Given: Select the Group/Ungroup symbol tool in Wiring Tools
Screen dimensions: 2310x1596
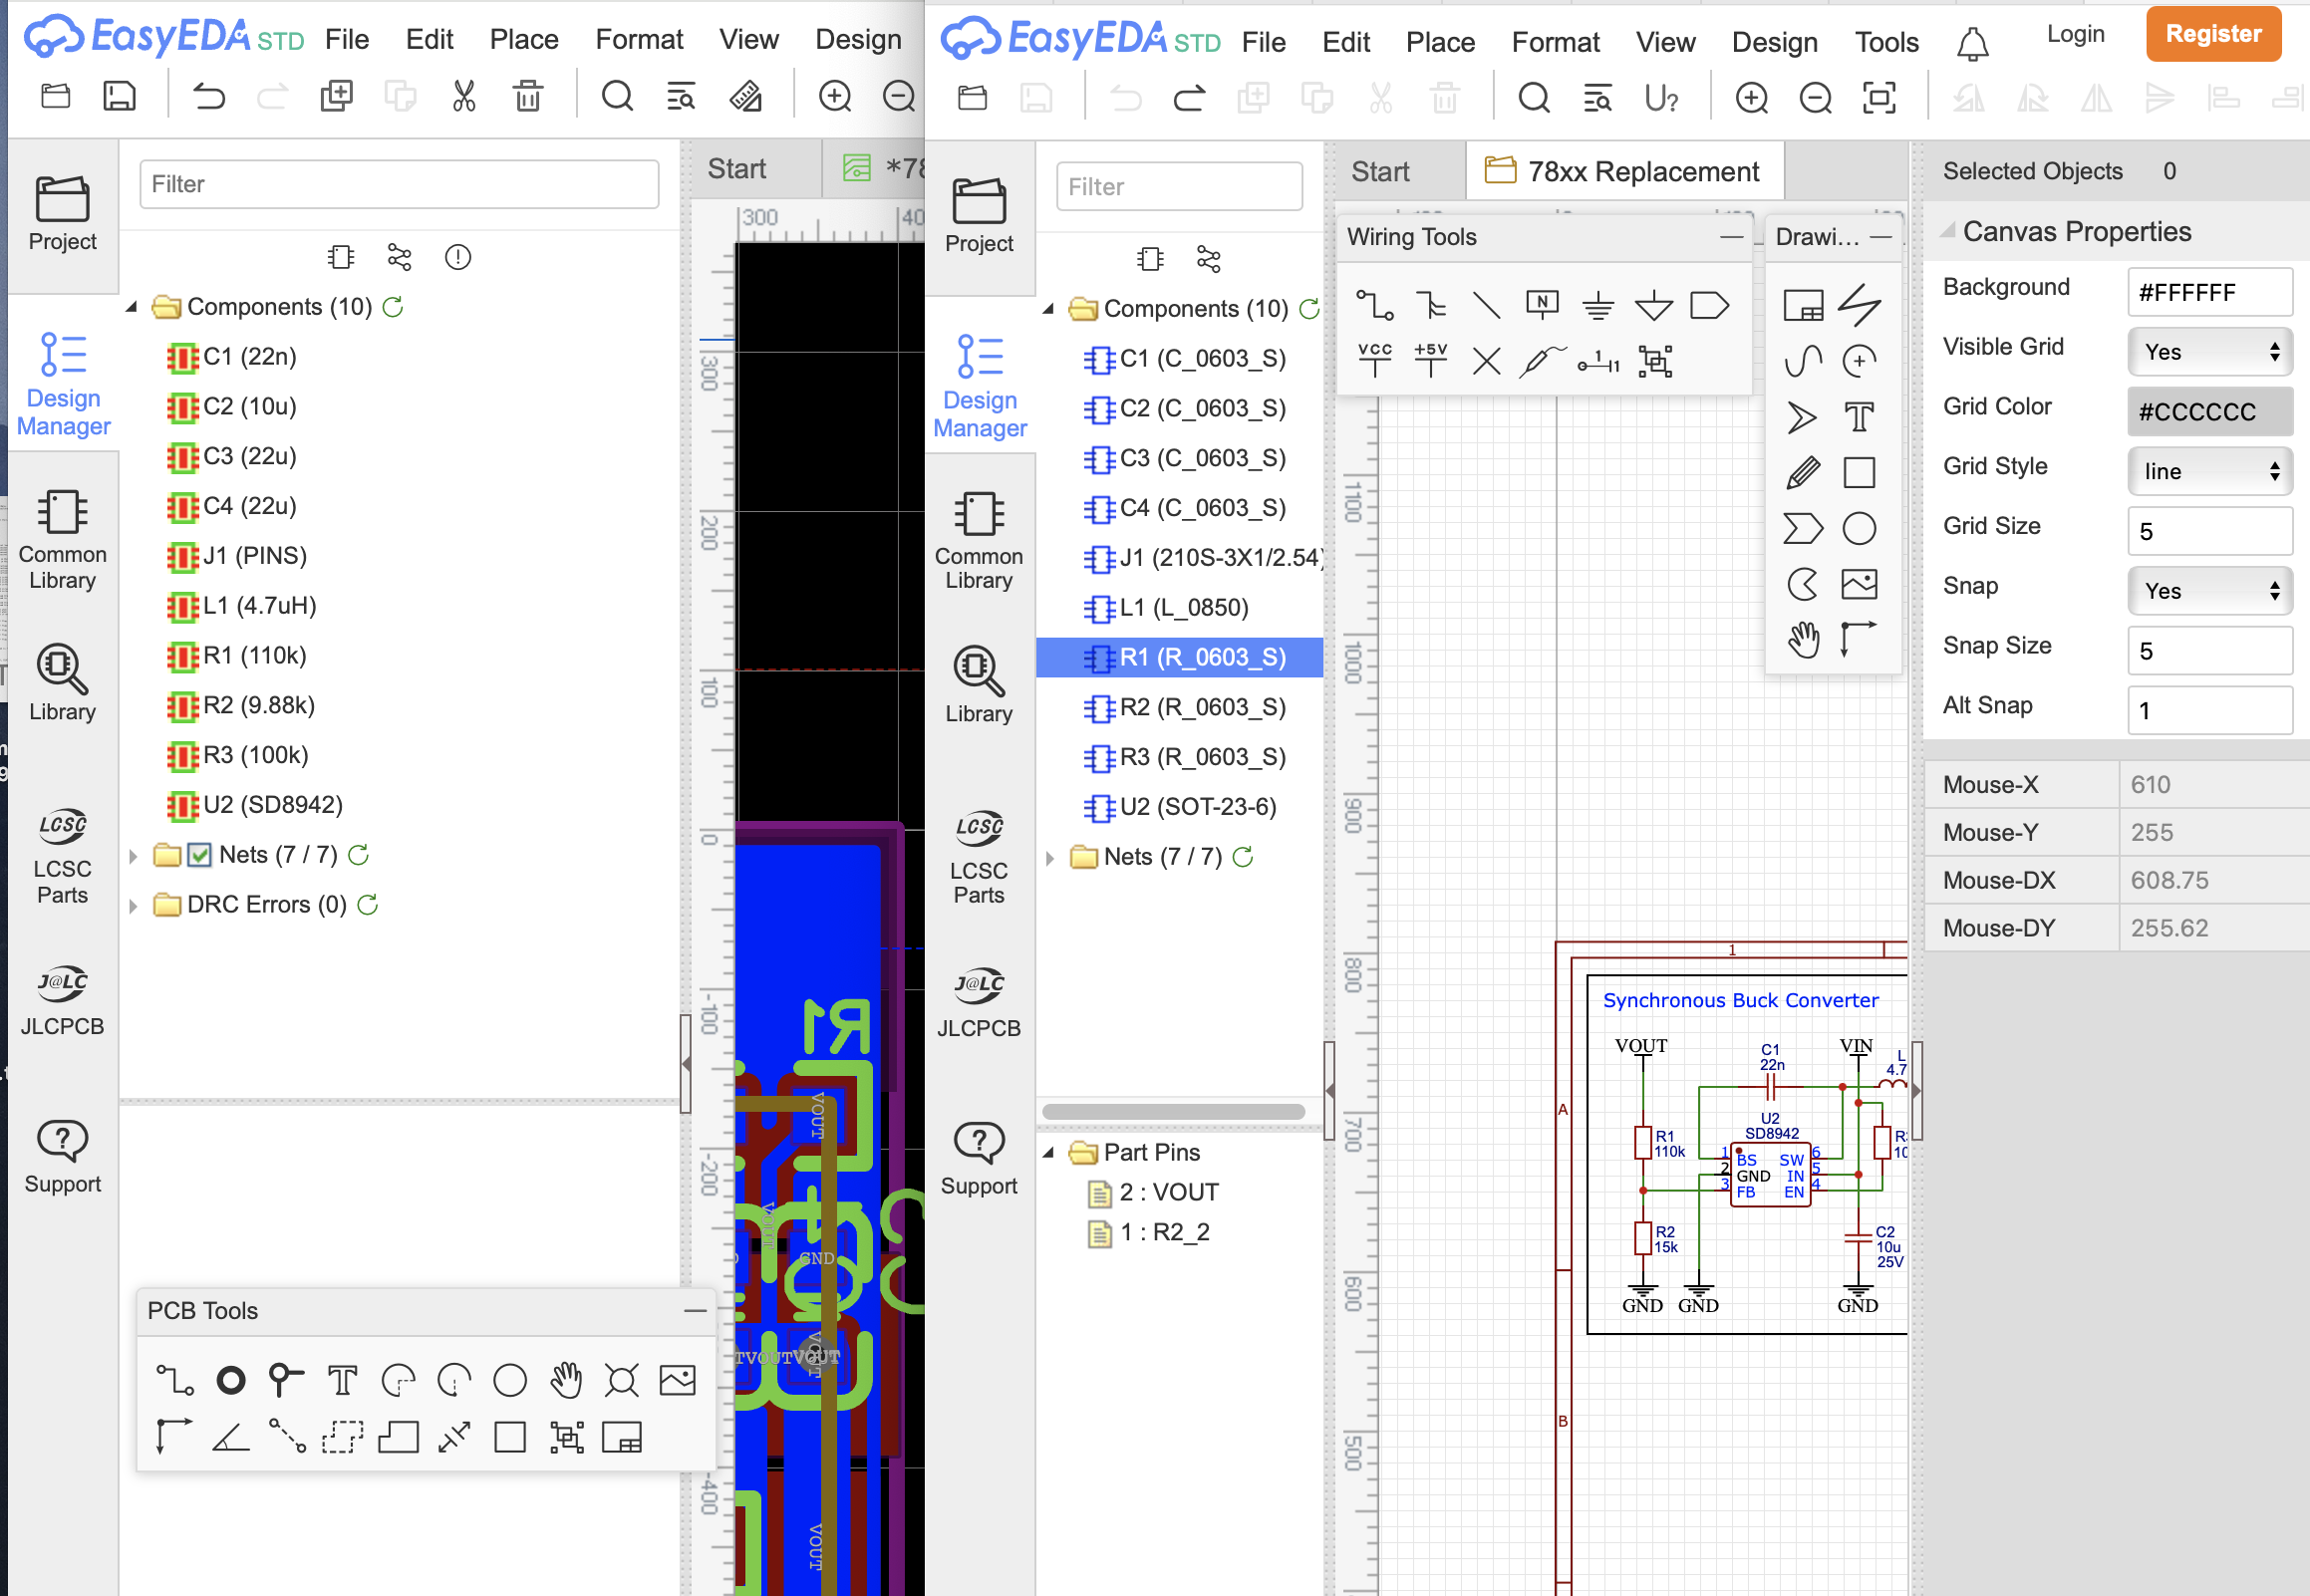Looking at the screenshot, I should 1655,361.
